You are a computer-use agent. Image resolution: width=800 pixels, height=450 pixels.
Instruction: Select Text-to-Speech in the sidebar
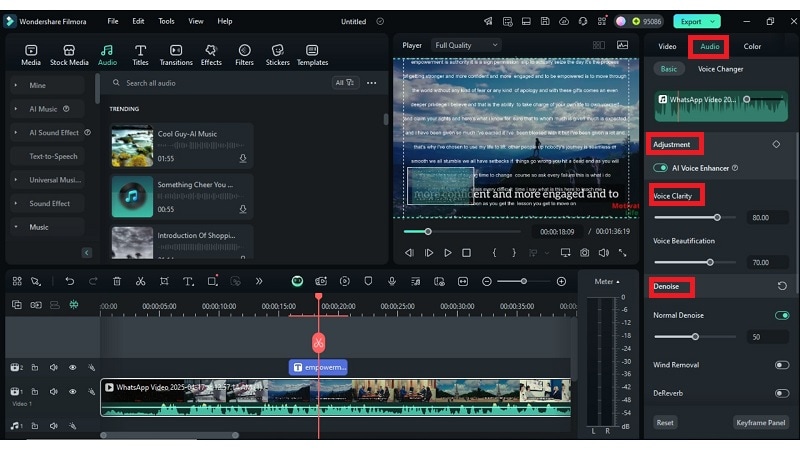pyautogui.click(x=53, y=156)
